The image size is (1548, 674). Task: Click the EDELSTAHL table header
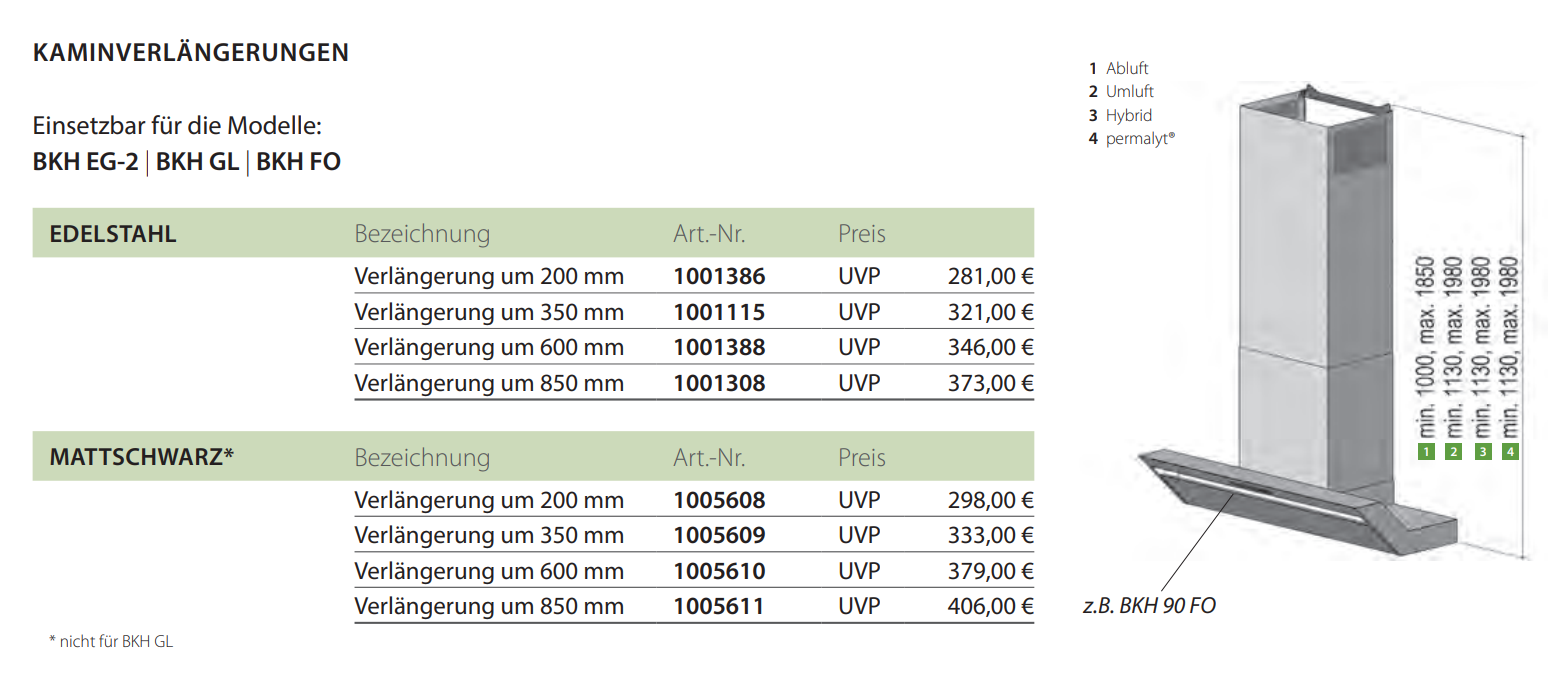pos(113,234)
